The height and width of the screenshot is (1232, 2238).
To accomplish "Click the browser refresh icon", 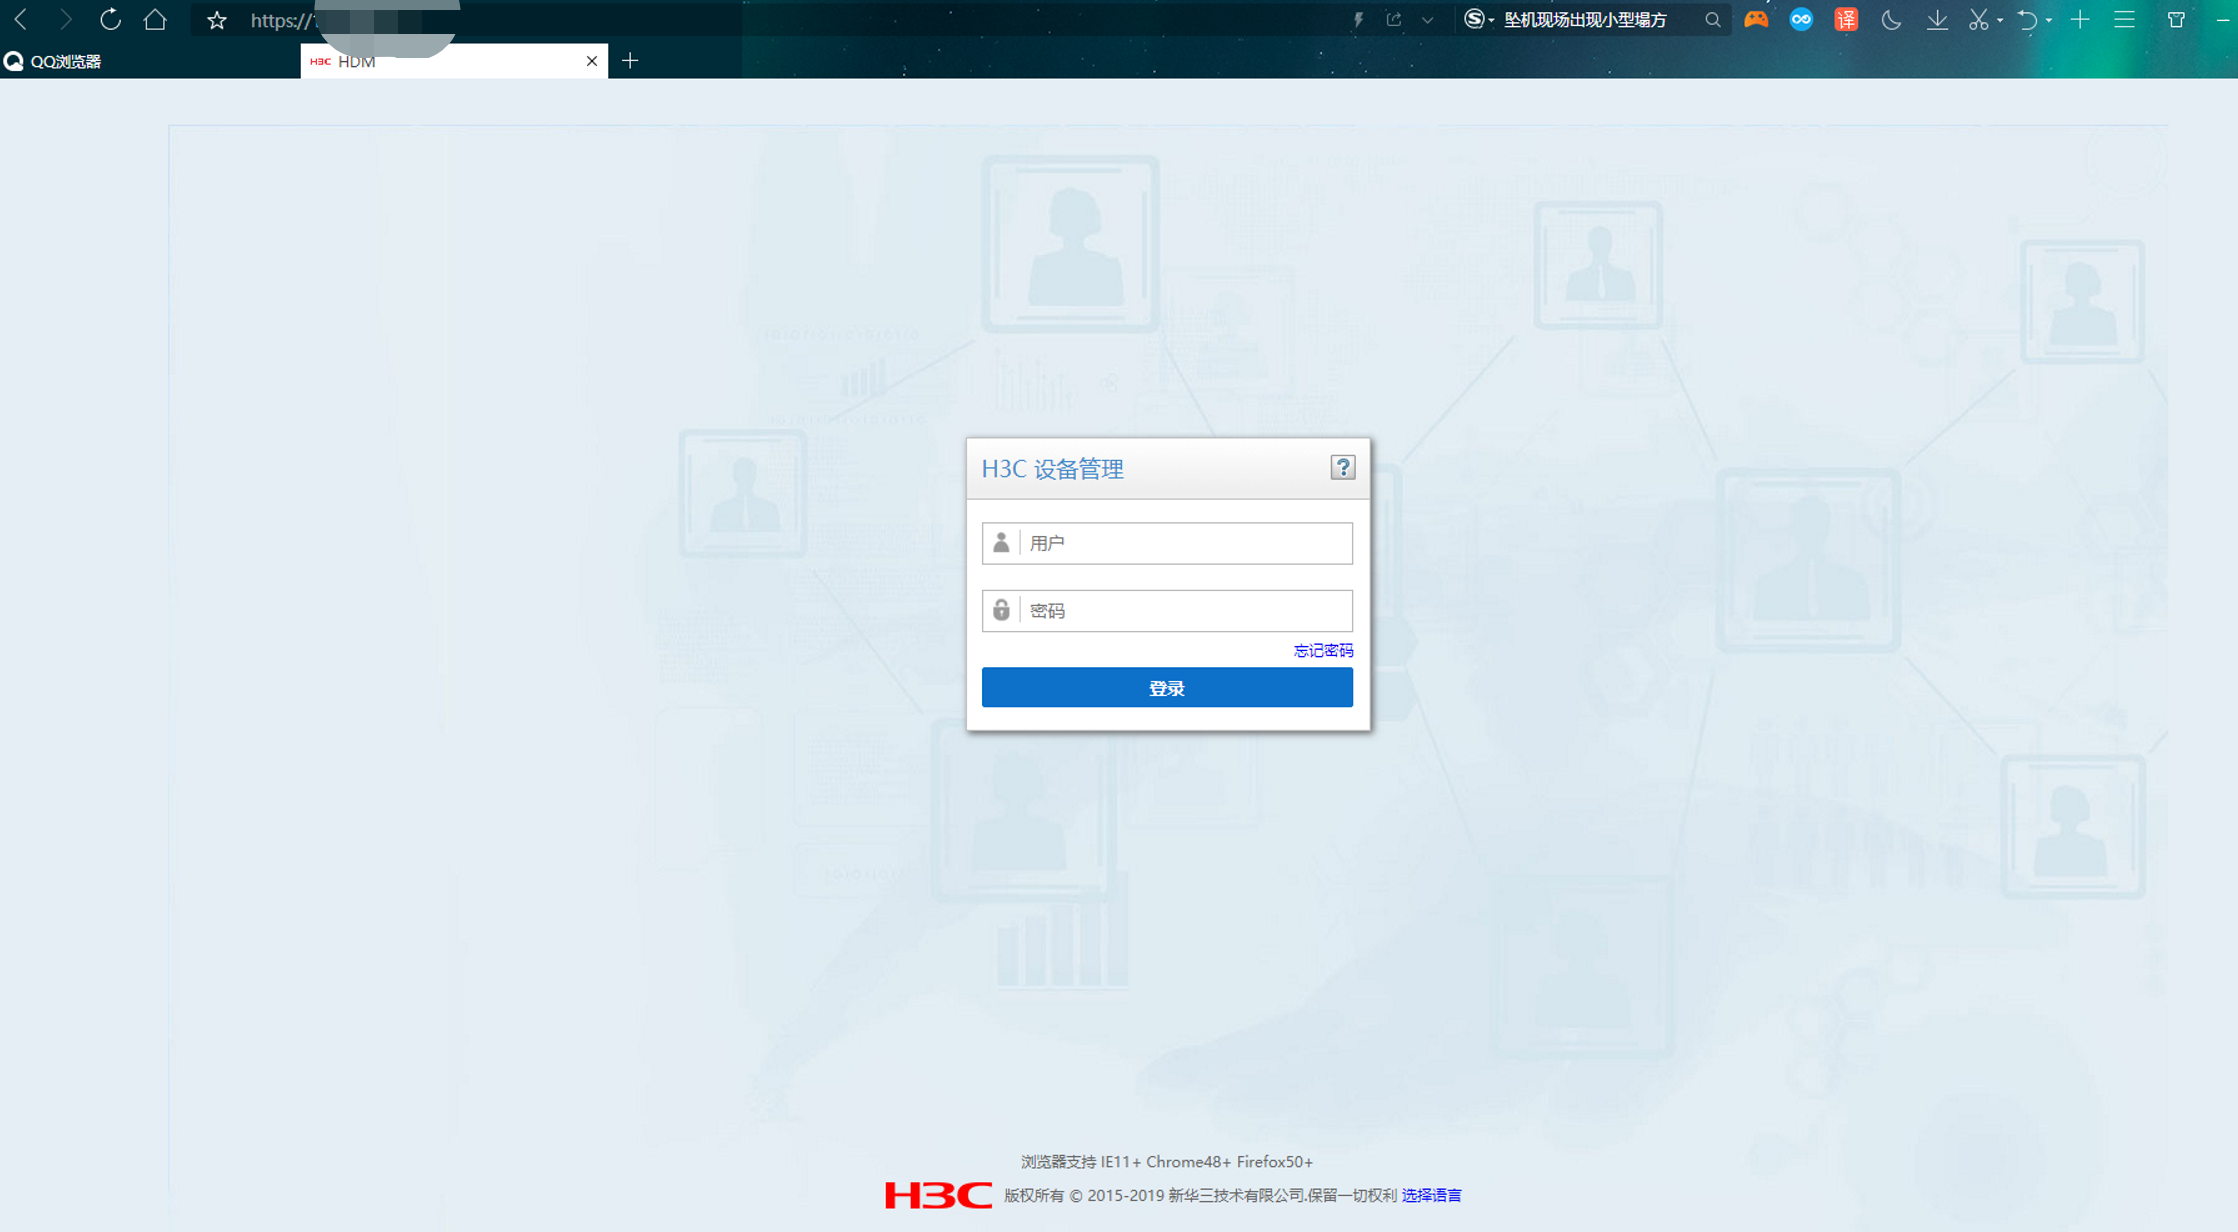I will point(110,19).
